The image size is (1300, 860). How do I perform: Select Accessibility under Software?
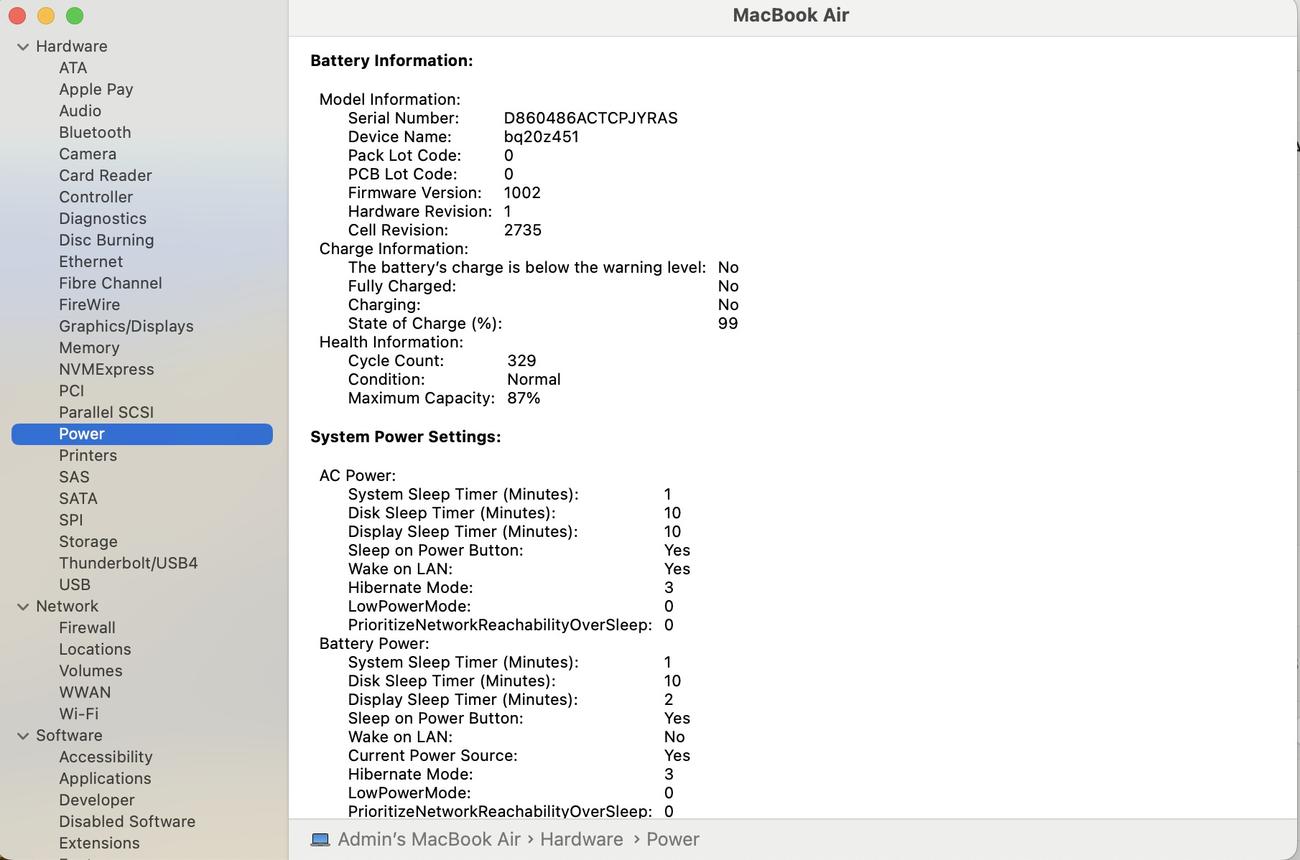[106, 757]
